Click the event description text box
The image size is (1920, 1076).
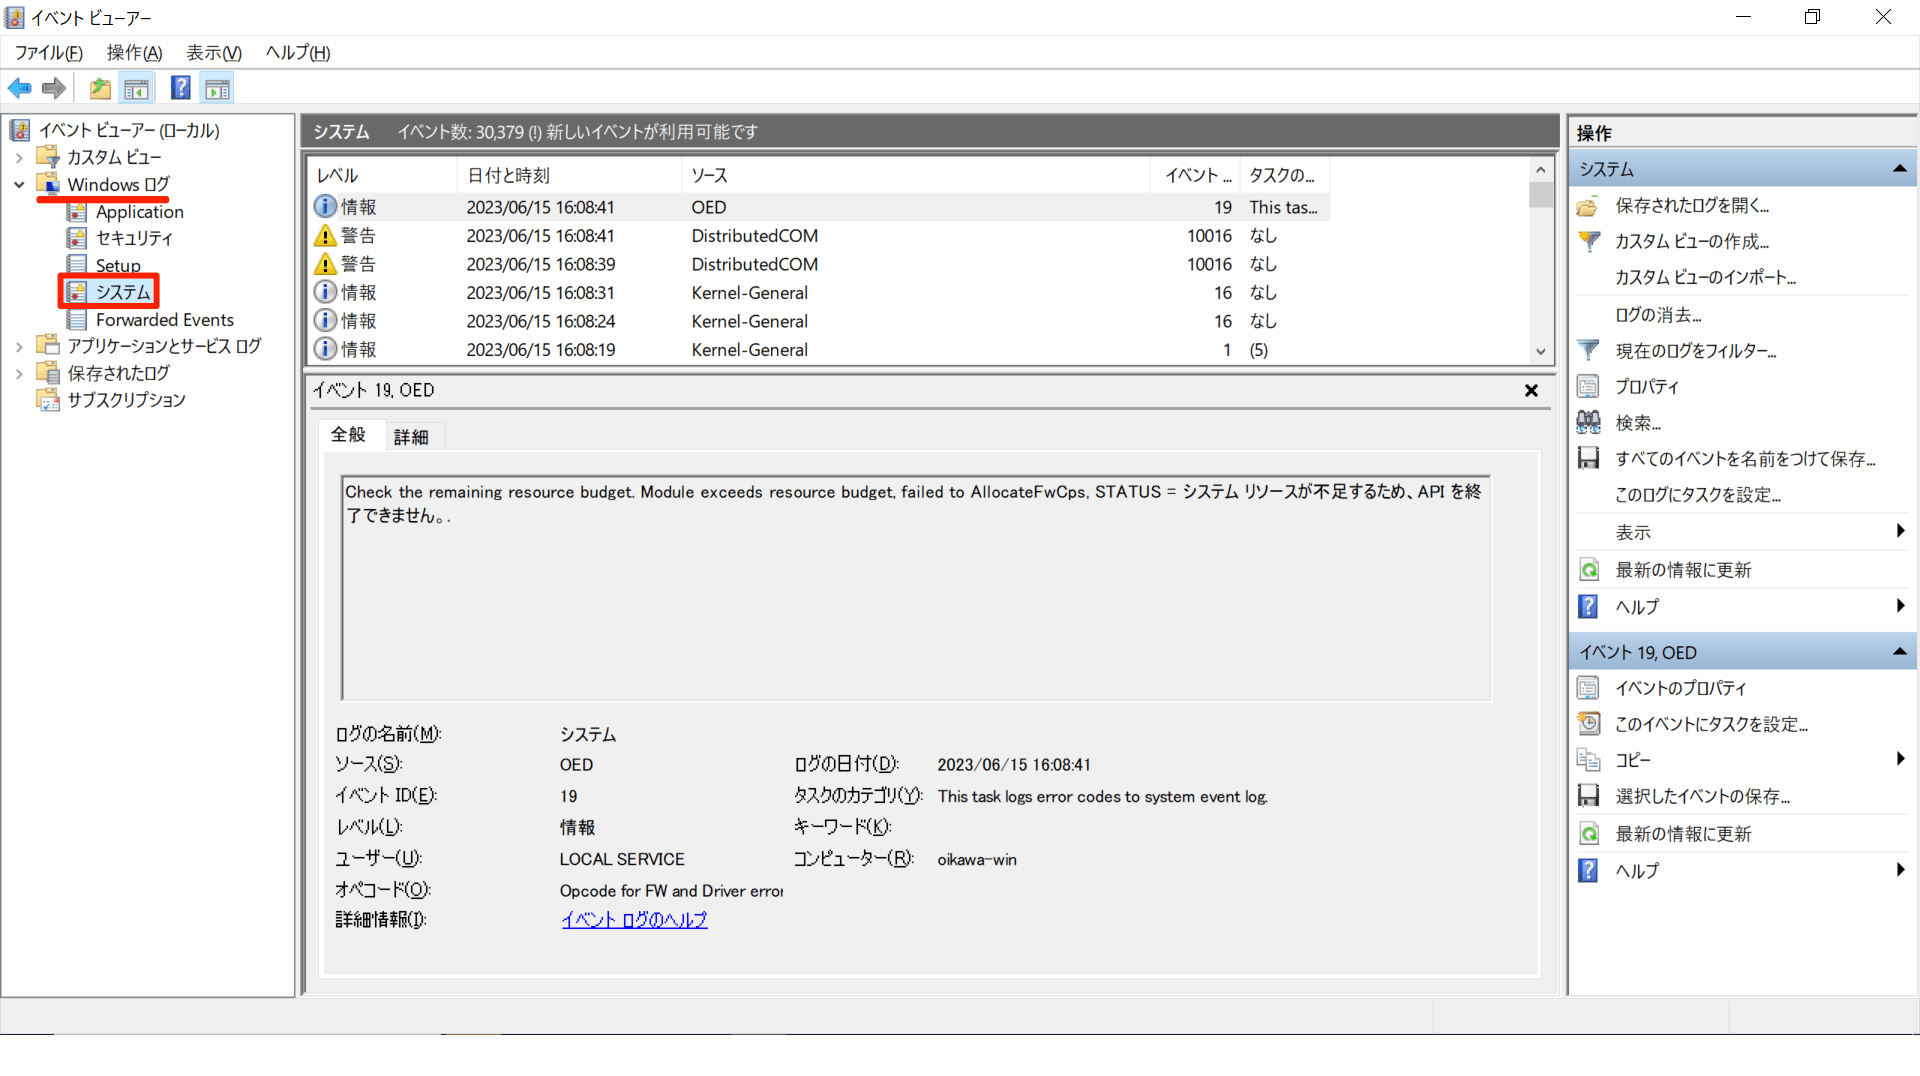916,588
